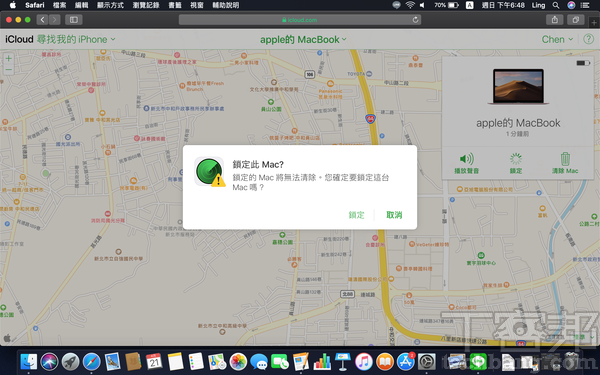The width and height of the screenshot is (600, 375).
Task: Reload the page with refresh icon
Action: coord(415,20)
